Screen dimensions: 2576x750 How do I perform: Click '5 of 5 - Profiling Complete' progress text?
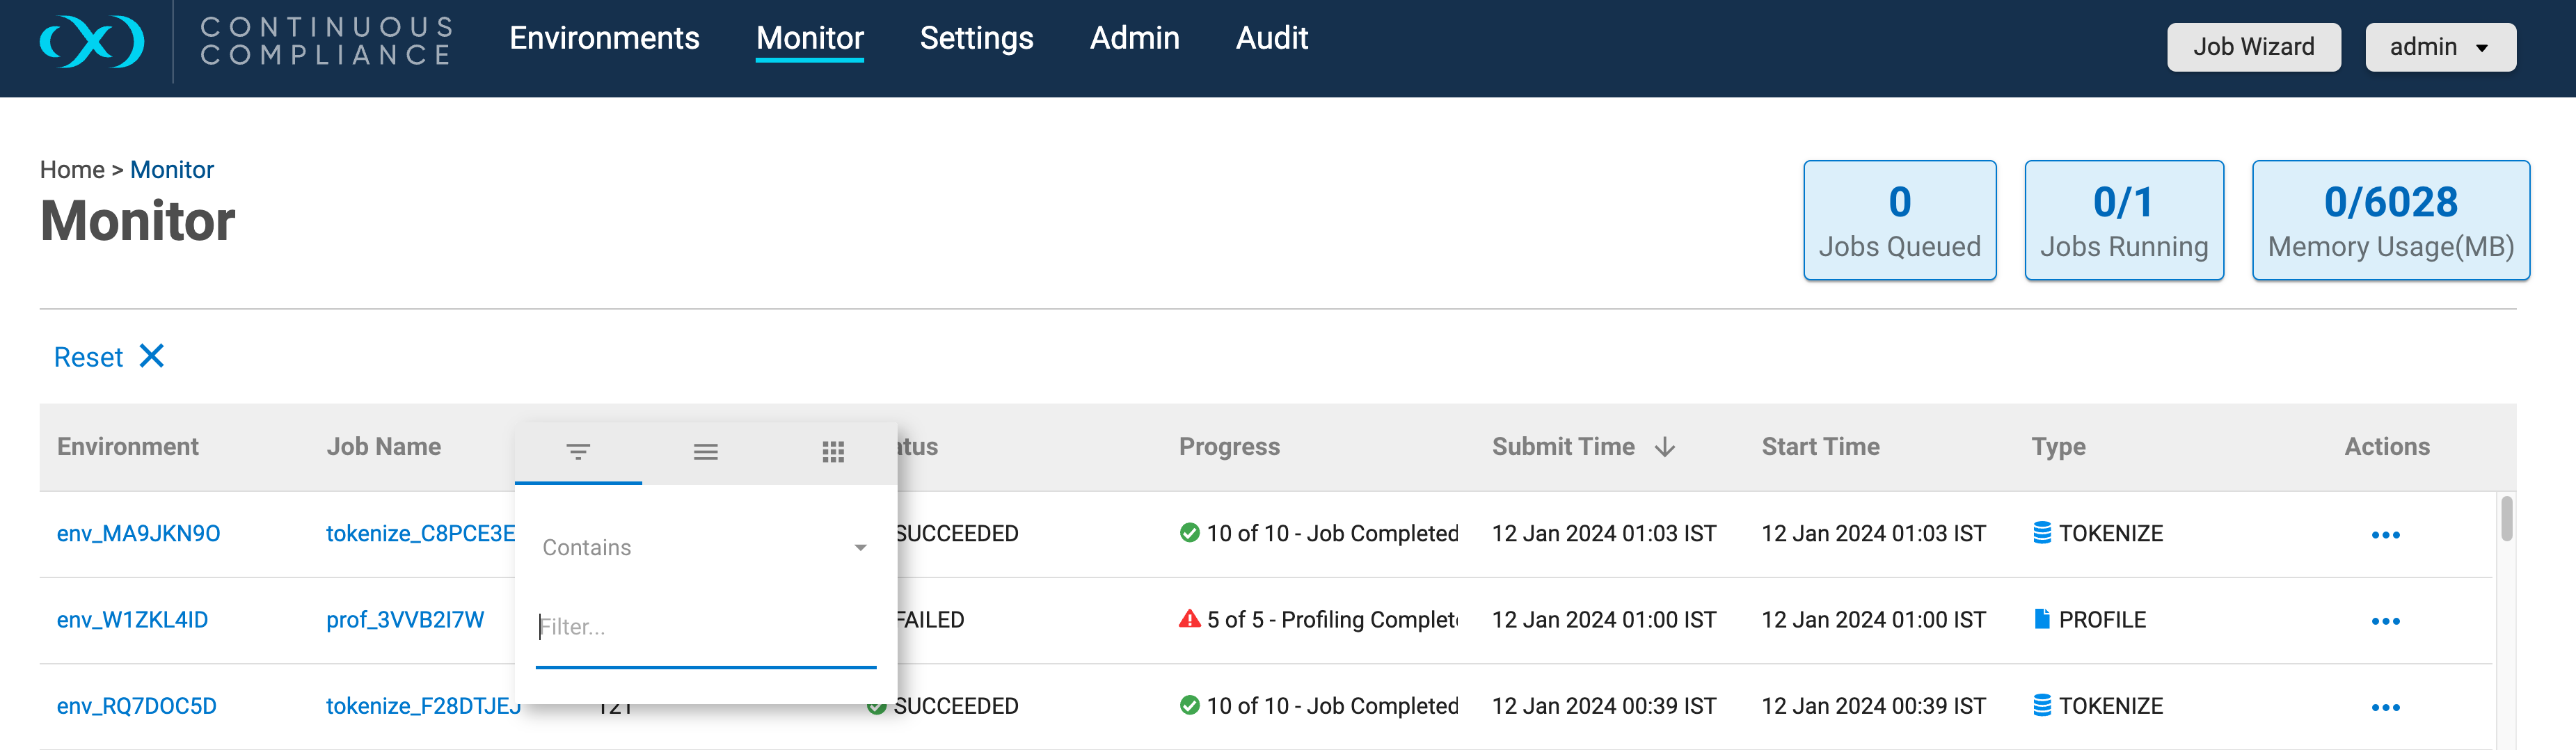[1332, 619]
